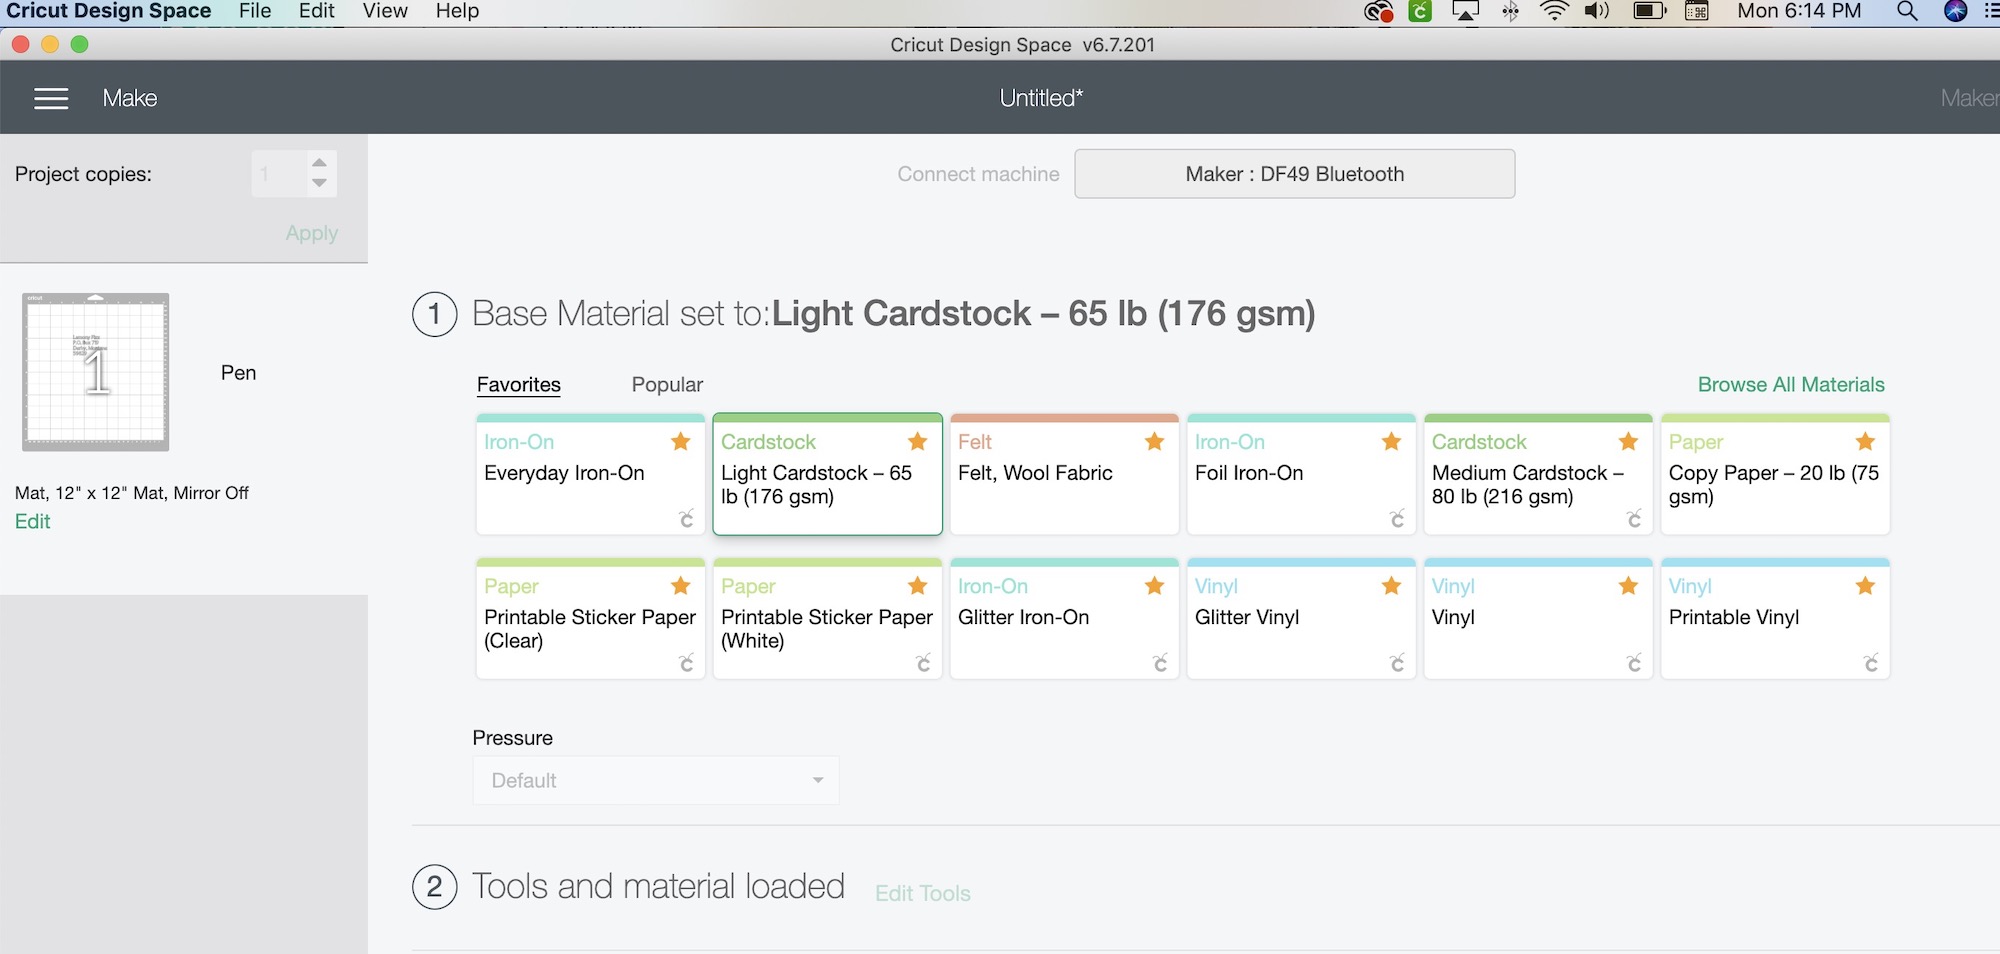Open the View menu
The width and height of the screenshot is (2000, 954).
coord(385,11)
